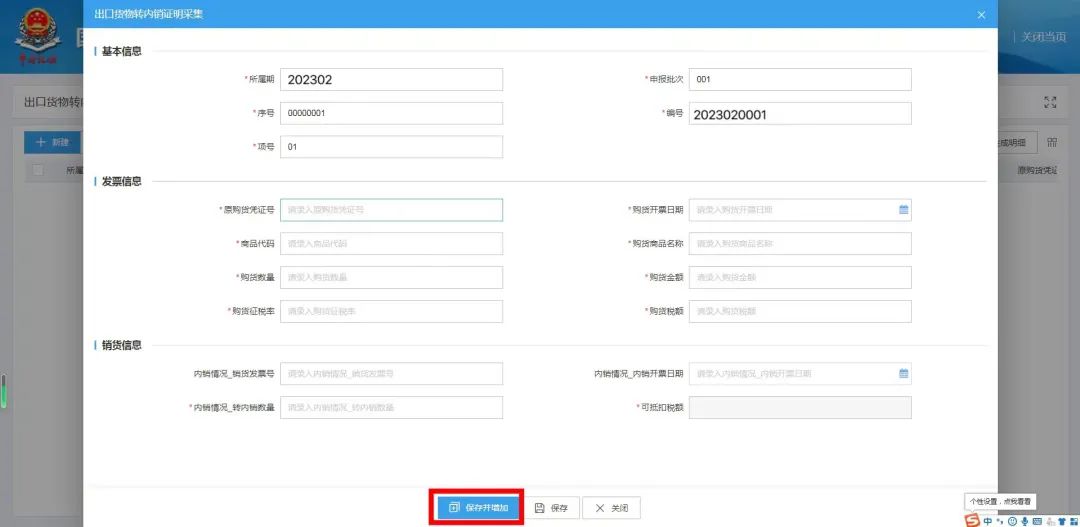Toggle the 中 Chinese input mode icon
Viewport: 1080px width, 527px height.
[x=988, y=520]
